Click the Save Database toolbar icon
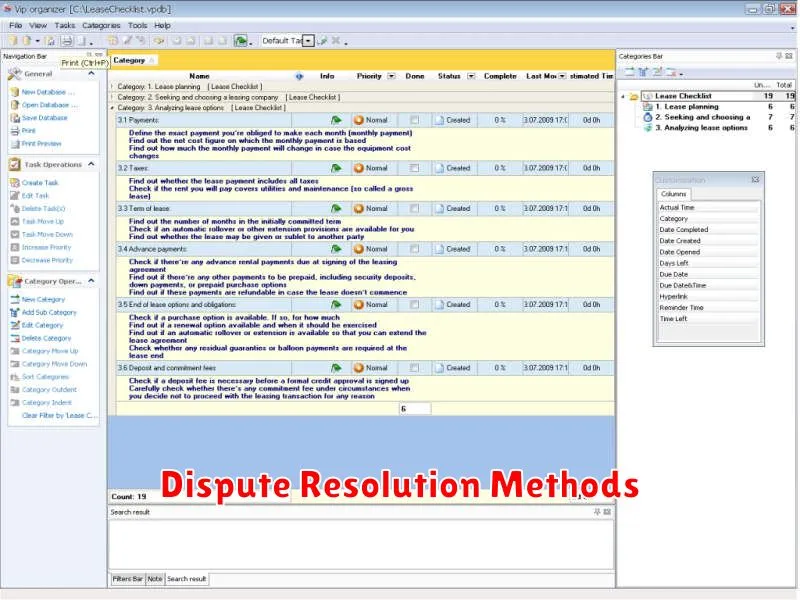800x600 pixels. 51,41
